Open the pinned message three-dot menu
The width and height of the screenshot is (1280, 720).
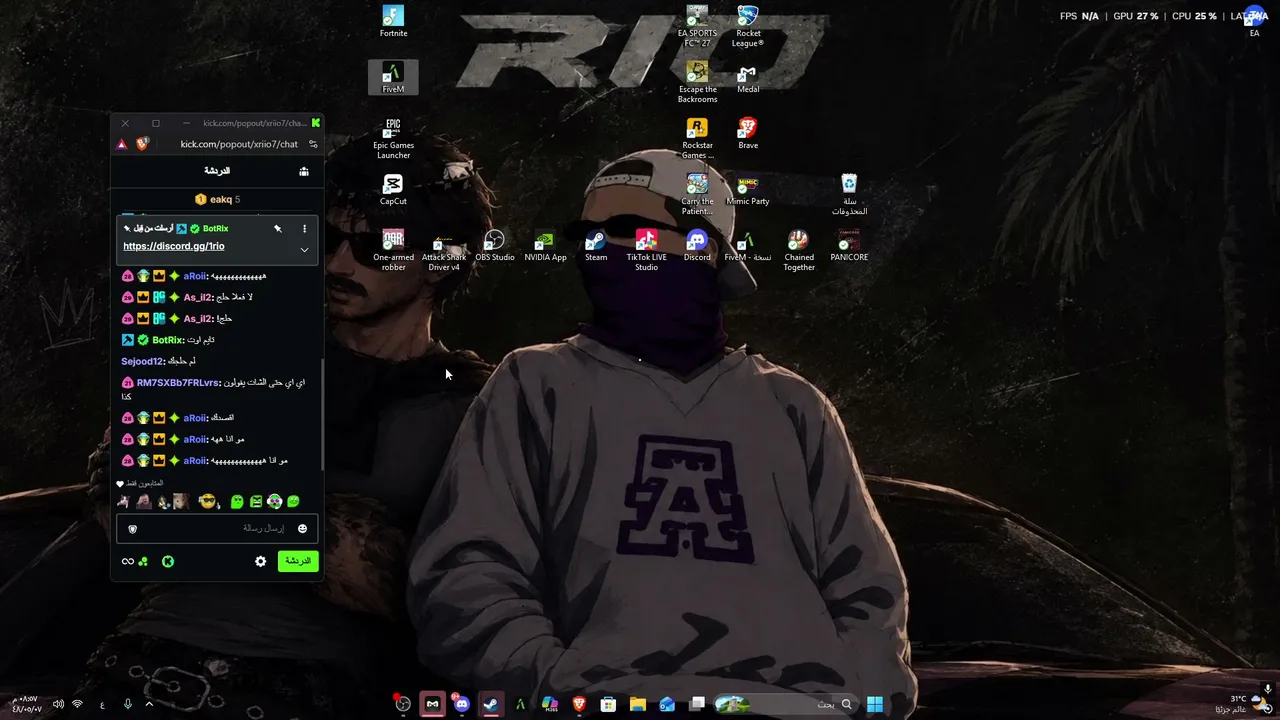tap(304, 229)
